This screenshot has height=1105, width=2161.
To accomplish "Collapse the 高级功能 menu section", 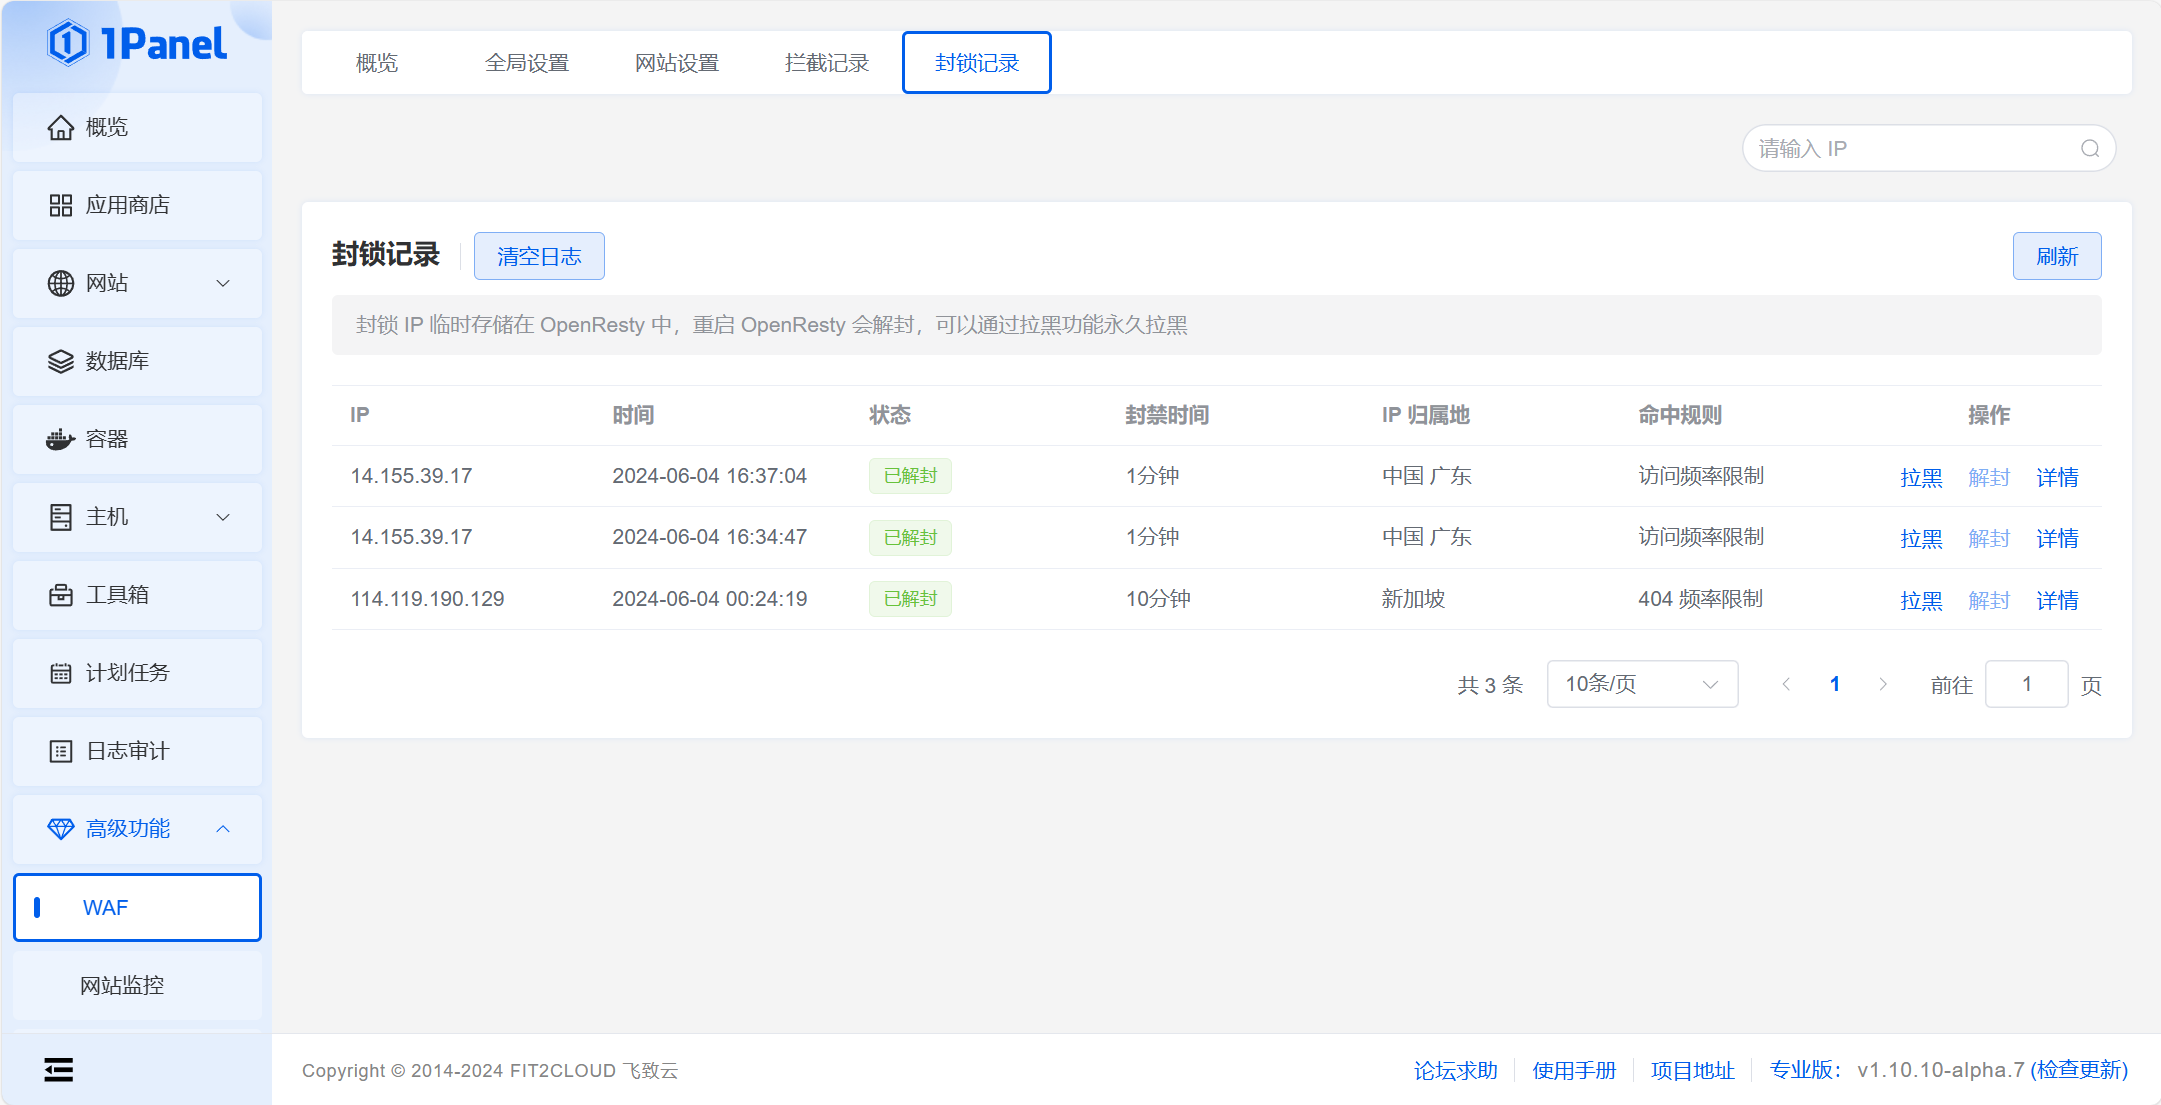I will pyautogui.click(x=223, y=829).
